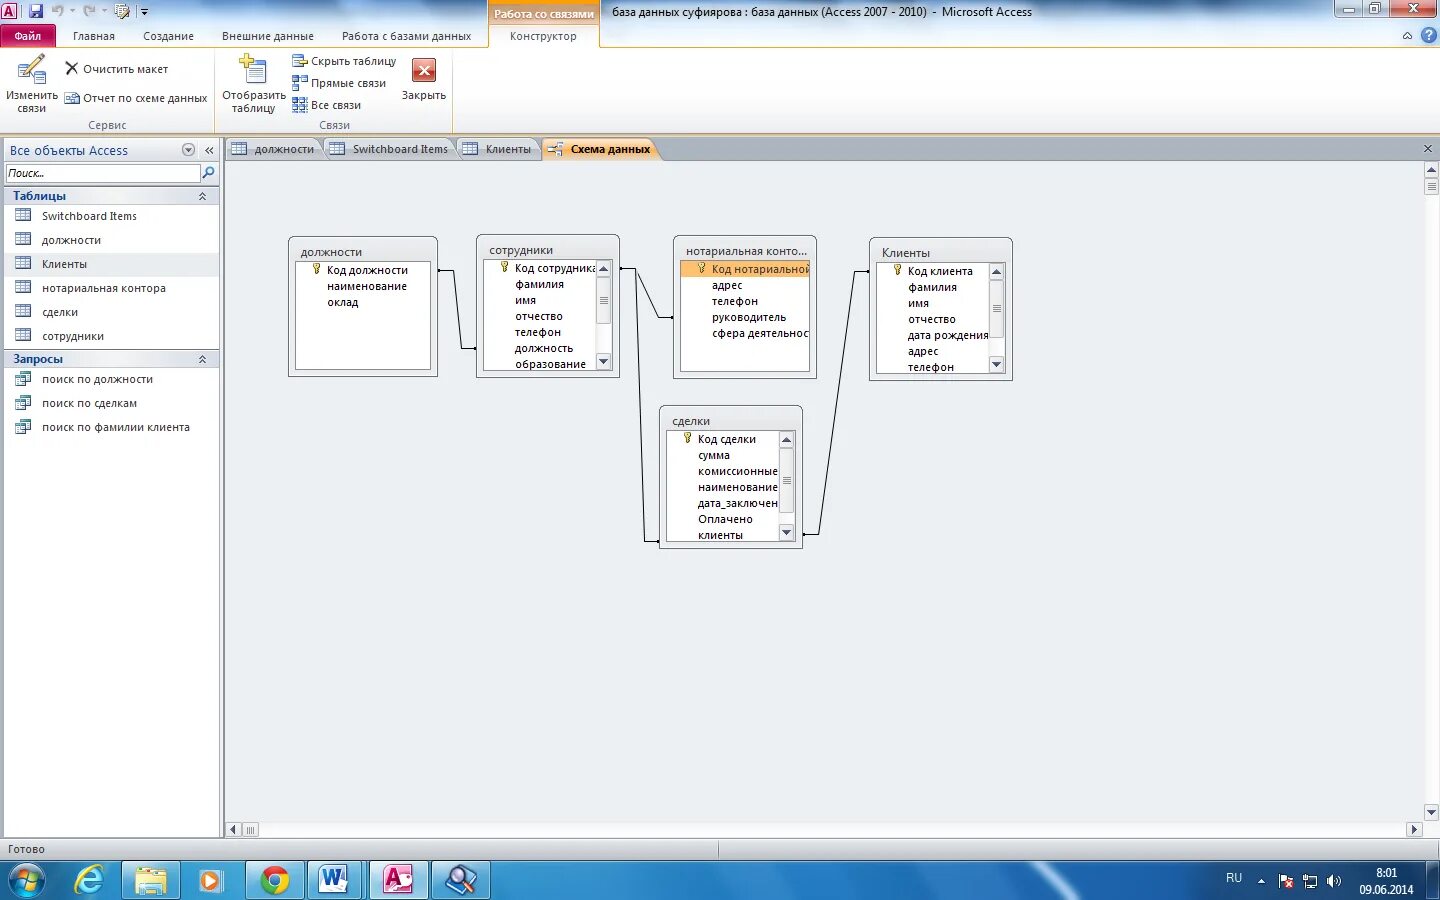Image resolution: width=1440 pixels, height=900 pixels.
Task: Switch to the Switchboard Items document tab
Action: point(389,149)
